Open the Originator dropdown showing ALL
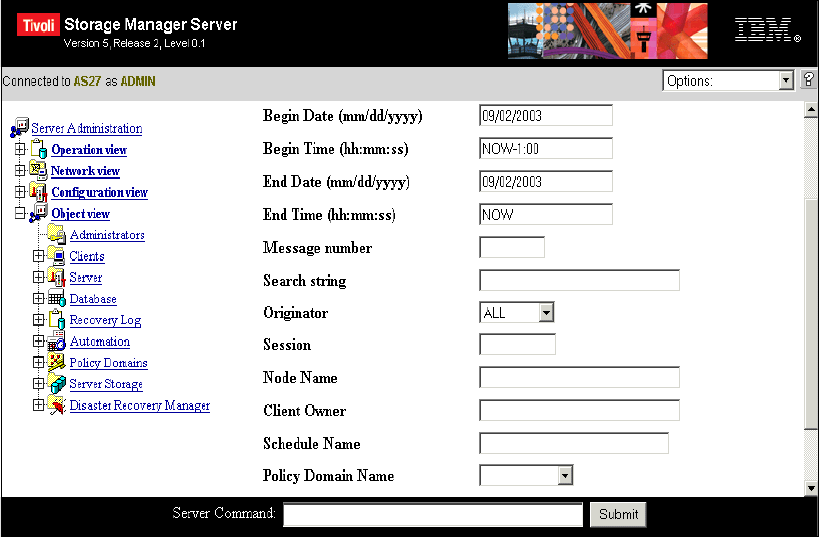This screenshot has width=819, height=537. 516,312
